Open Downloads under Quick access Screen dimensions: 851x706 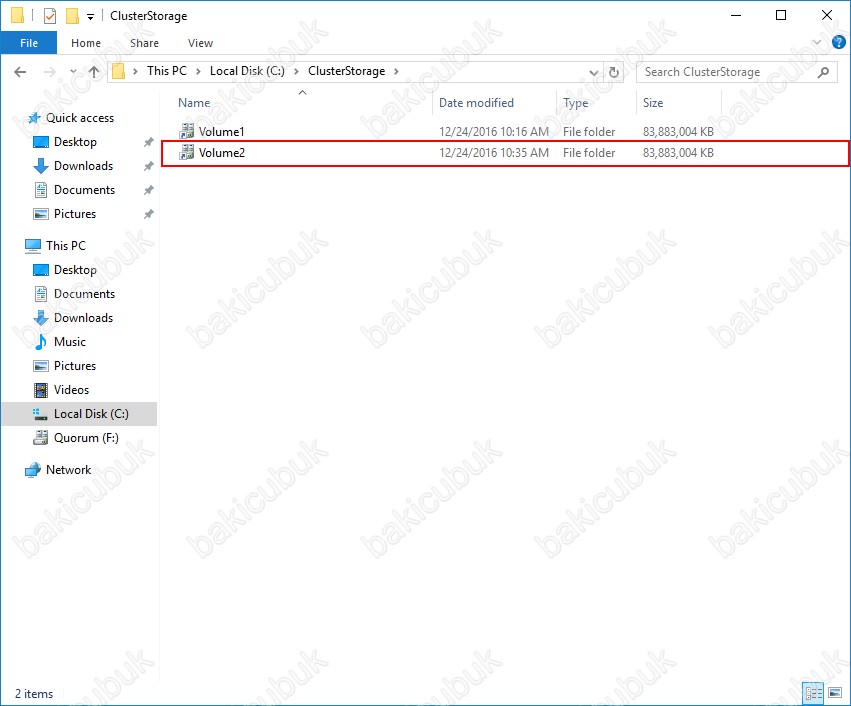click(83, 166)
